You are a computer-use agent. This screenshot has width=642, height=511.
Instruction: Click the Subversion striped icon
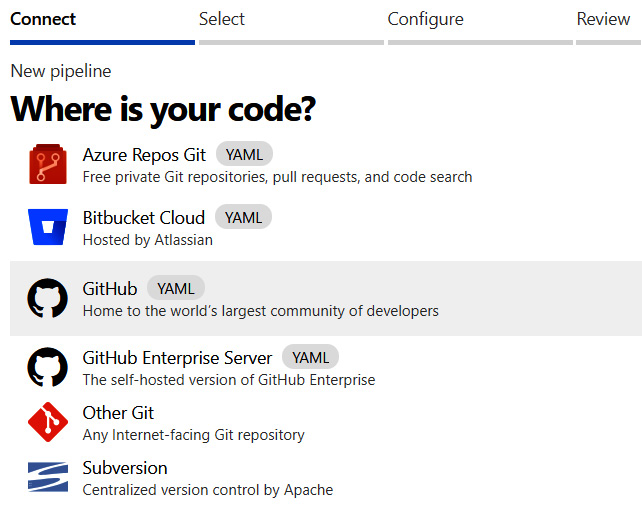point(48,477)
